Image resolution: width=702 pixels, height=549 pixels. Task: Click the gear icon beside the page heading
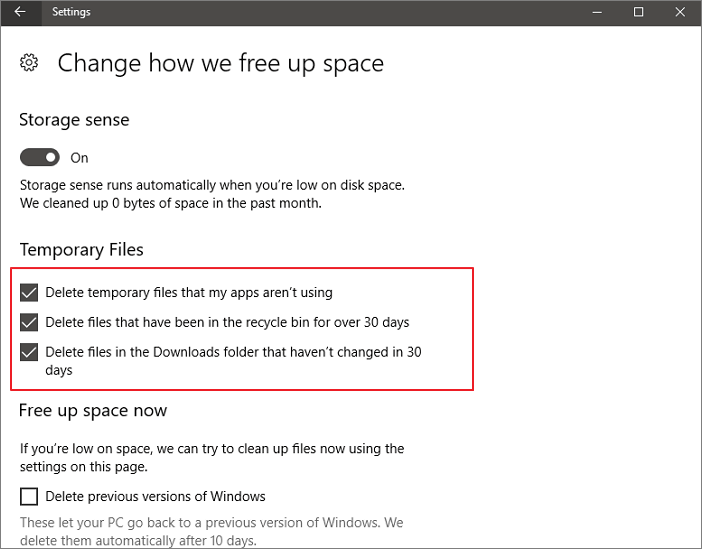pyautogui.click(x=29, y=63)
